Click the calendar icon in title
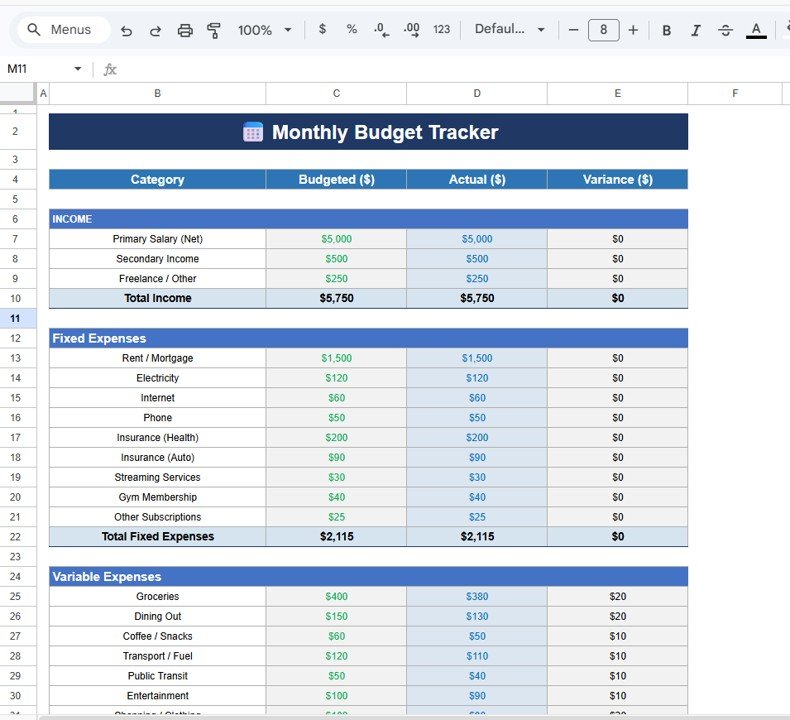 click(x=253, y=132)
